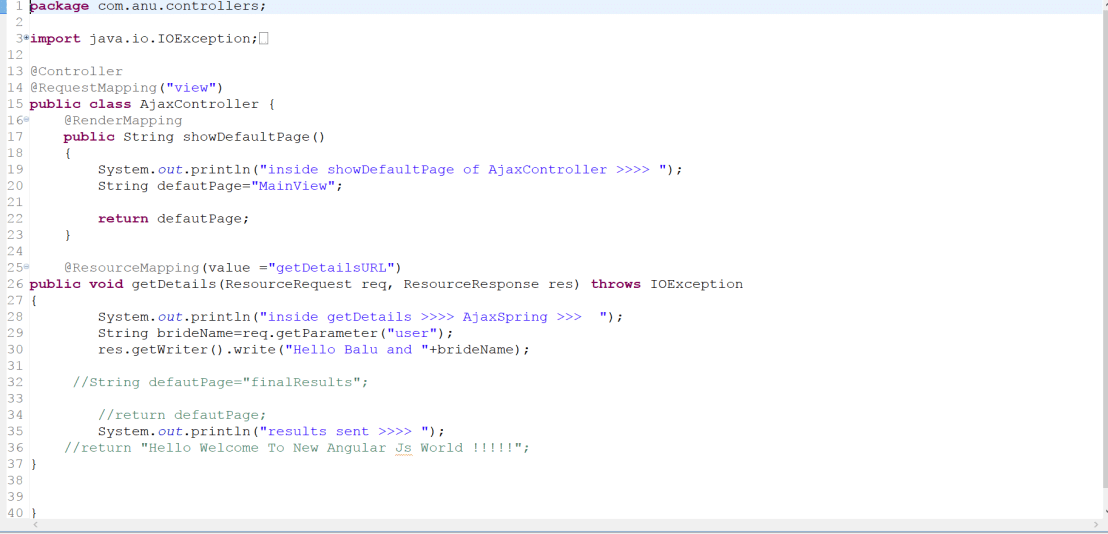Click IOException in the throws clause
Viewport: 1108px width, 534px height.
click(696, 284)
